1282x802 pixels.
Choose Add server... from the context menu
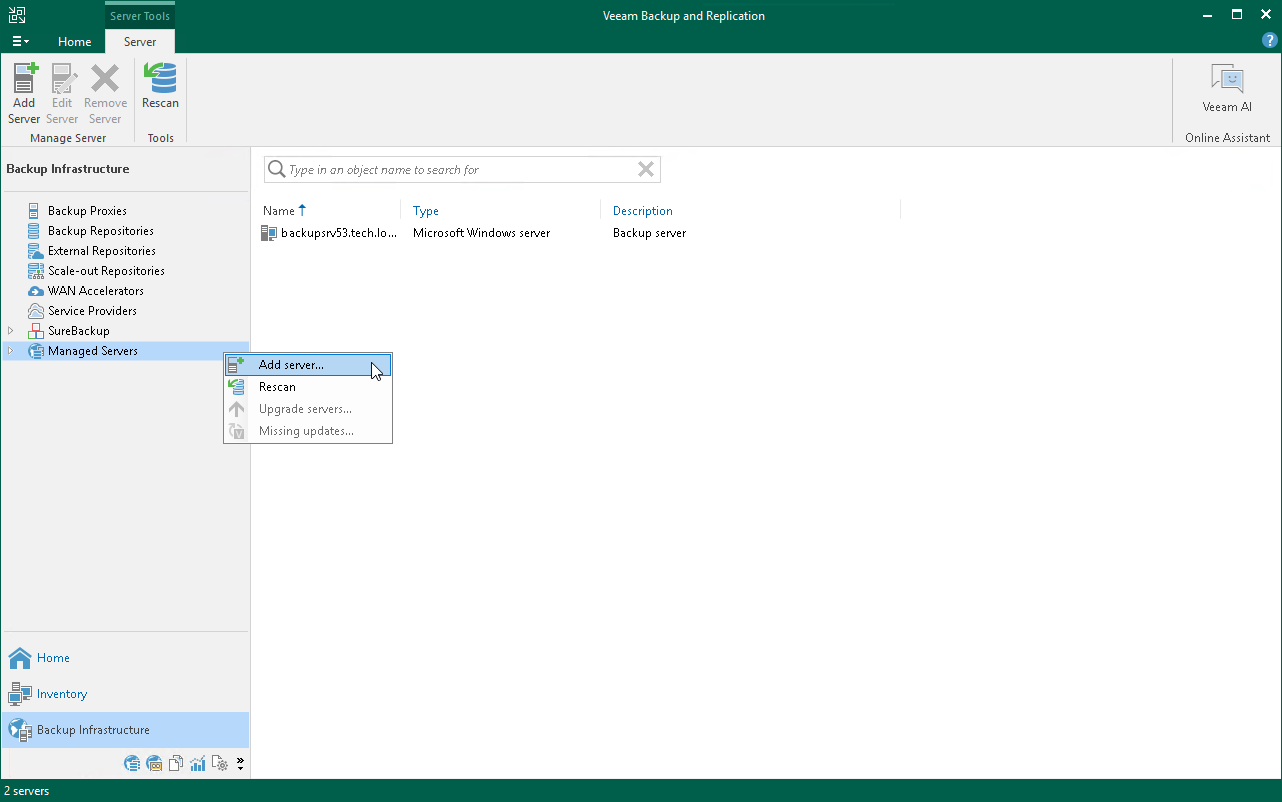[308, 365]
